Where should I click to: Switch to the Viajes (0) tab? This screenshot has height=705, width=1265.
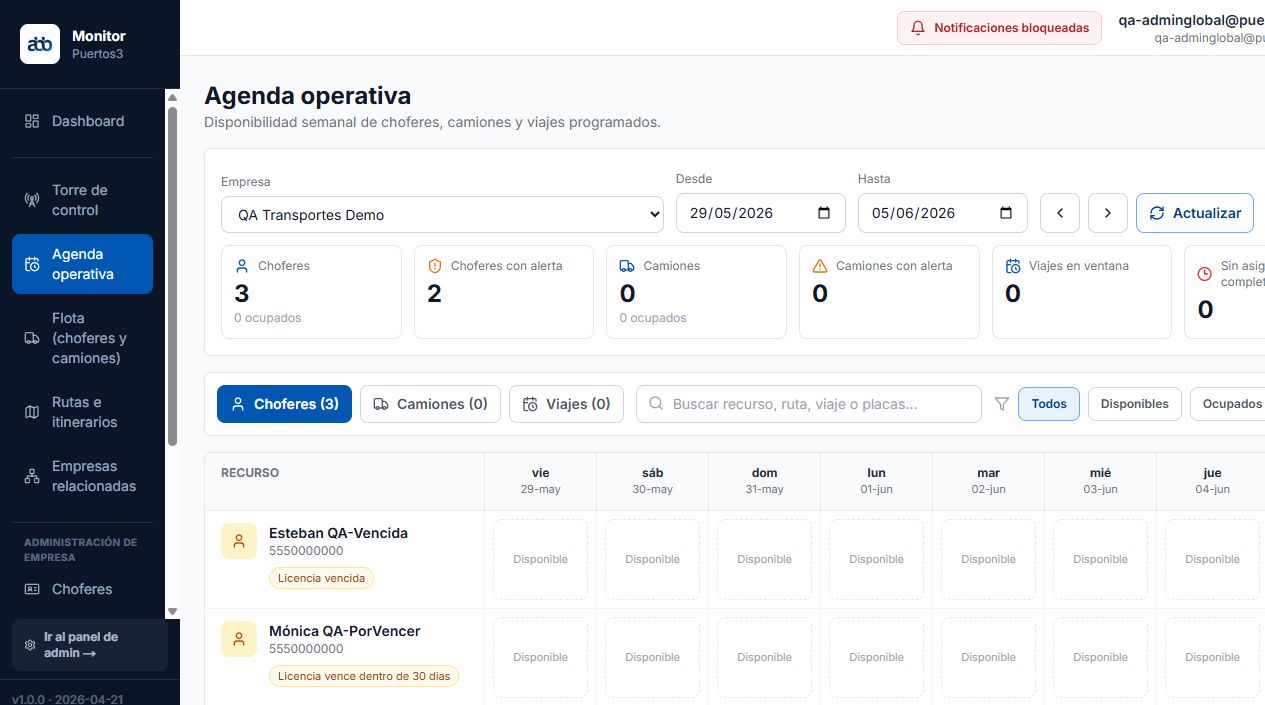click(566, 404)
